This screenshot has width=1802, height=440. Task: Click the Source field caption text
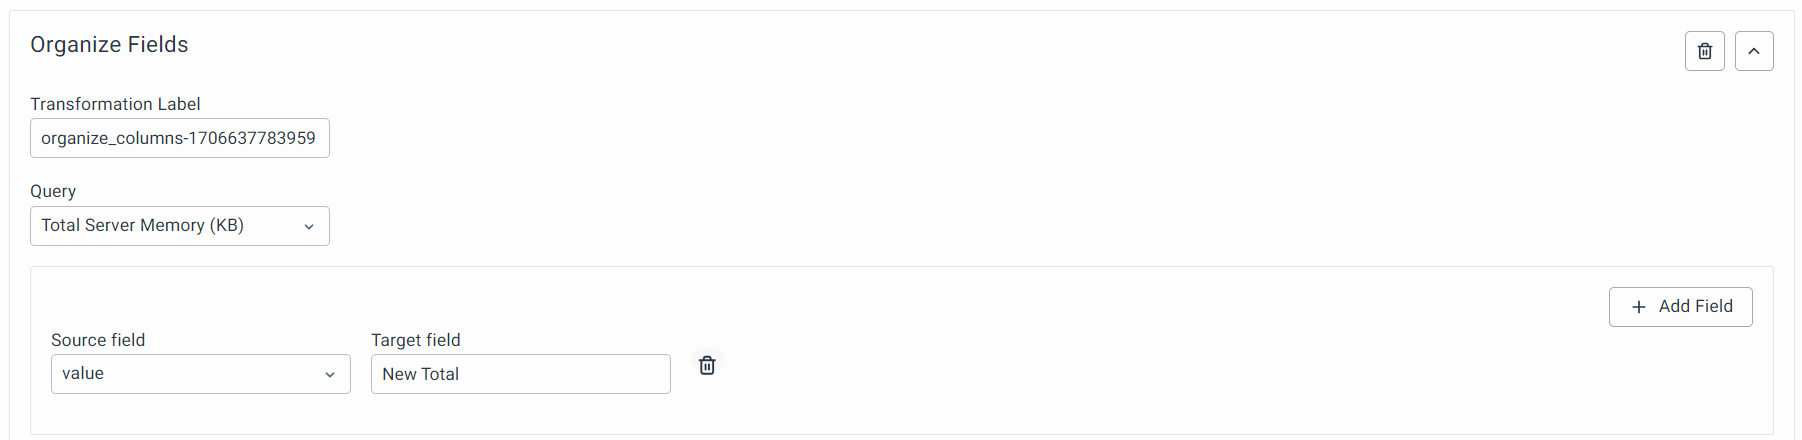[x=98, y=340]
